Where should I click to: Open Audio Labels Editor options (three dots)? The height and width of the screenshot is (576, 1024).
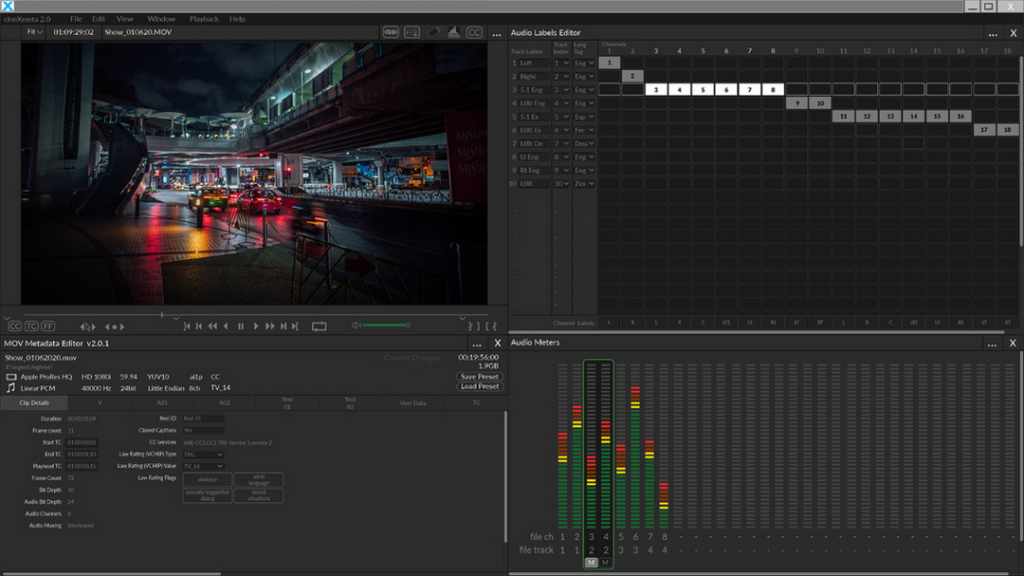point(992,33)
